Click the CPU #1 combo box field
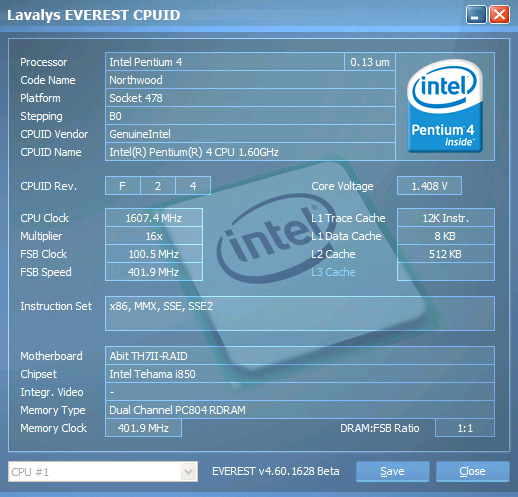This screenshot has height=497, width=518. [x=103, y=472]
